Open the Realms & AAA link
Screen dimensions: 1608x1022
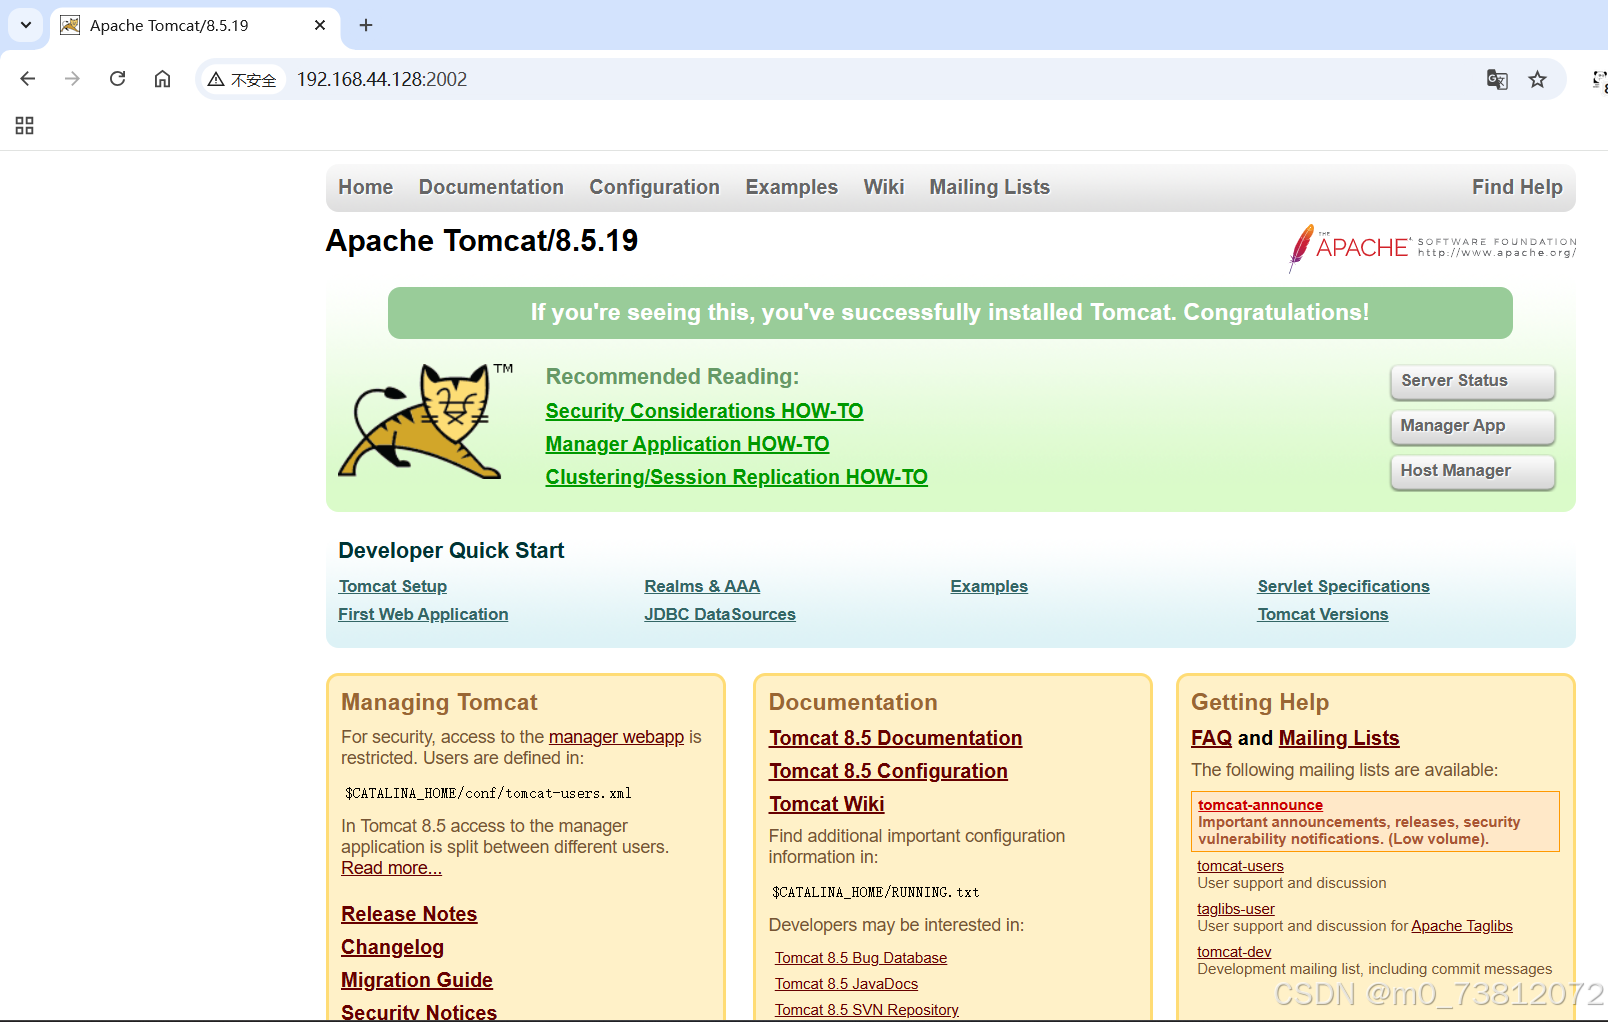tap(702, 586)
